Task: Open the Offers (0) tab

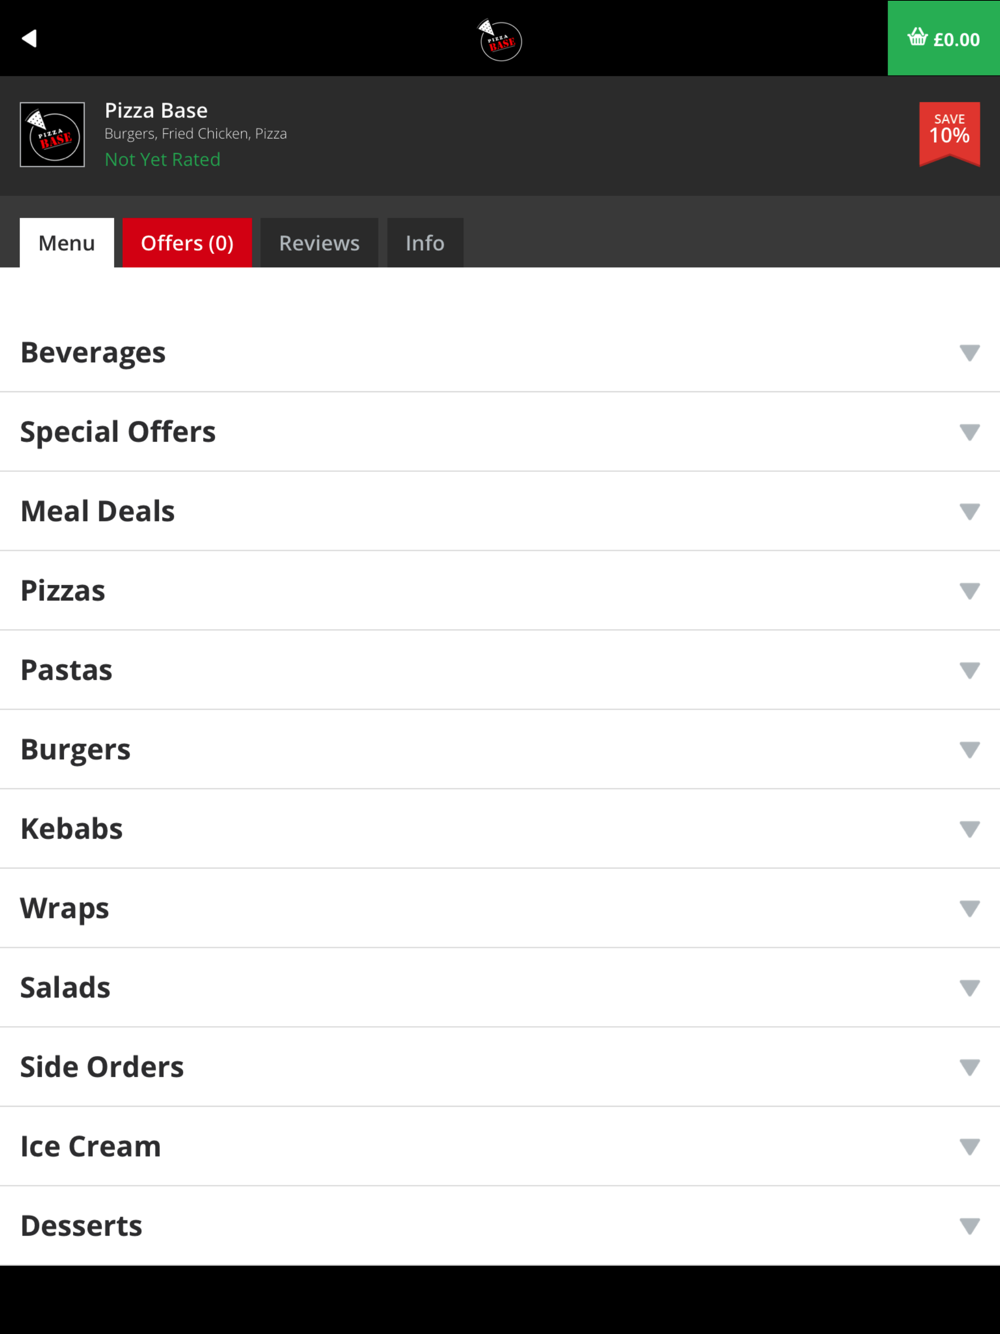Action: 187,243
